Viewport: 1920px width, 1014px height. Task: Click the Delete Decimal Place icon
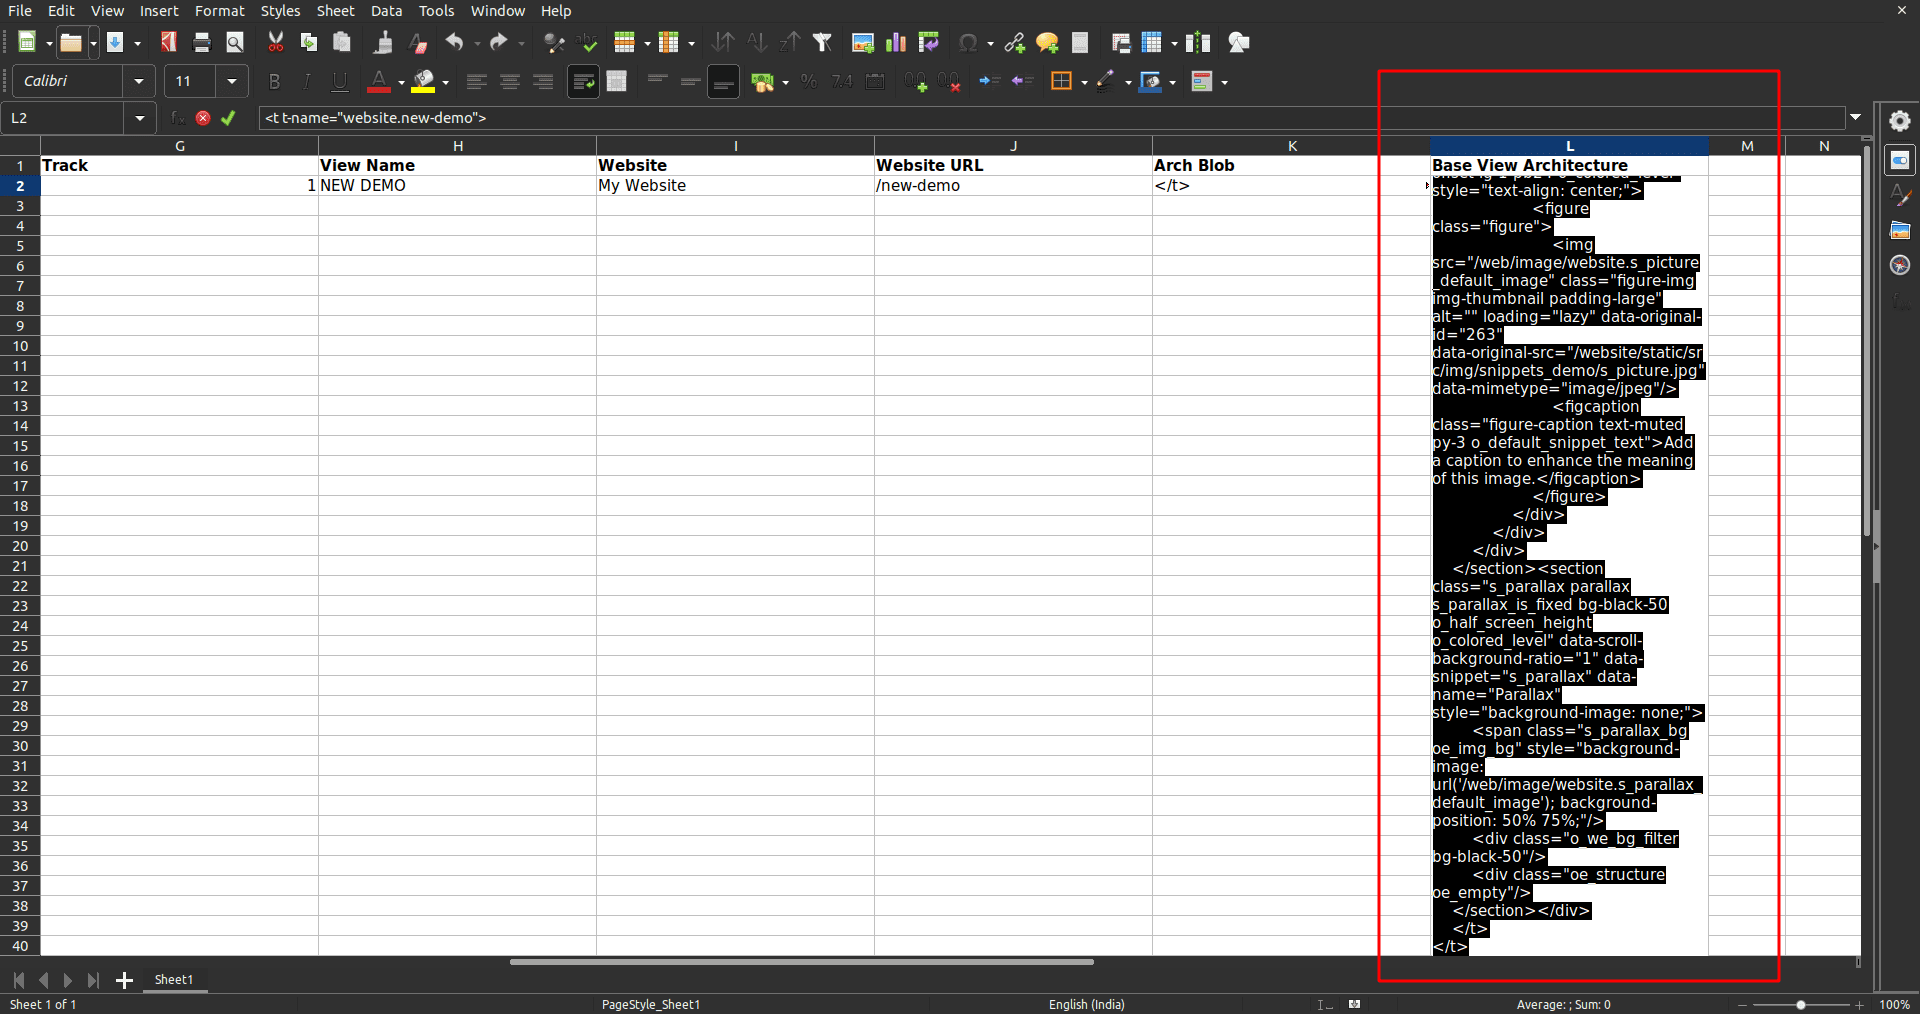948,81
